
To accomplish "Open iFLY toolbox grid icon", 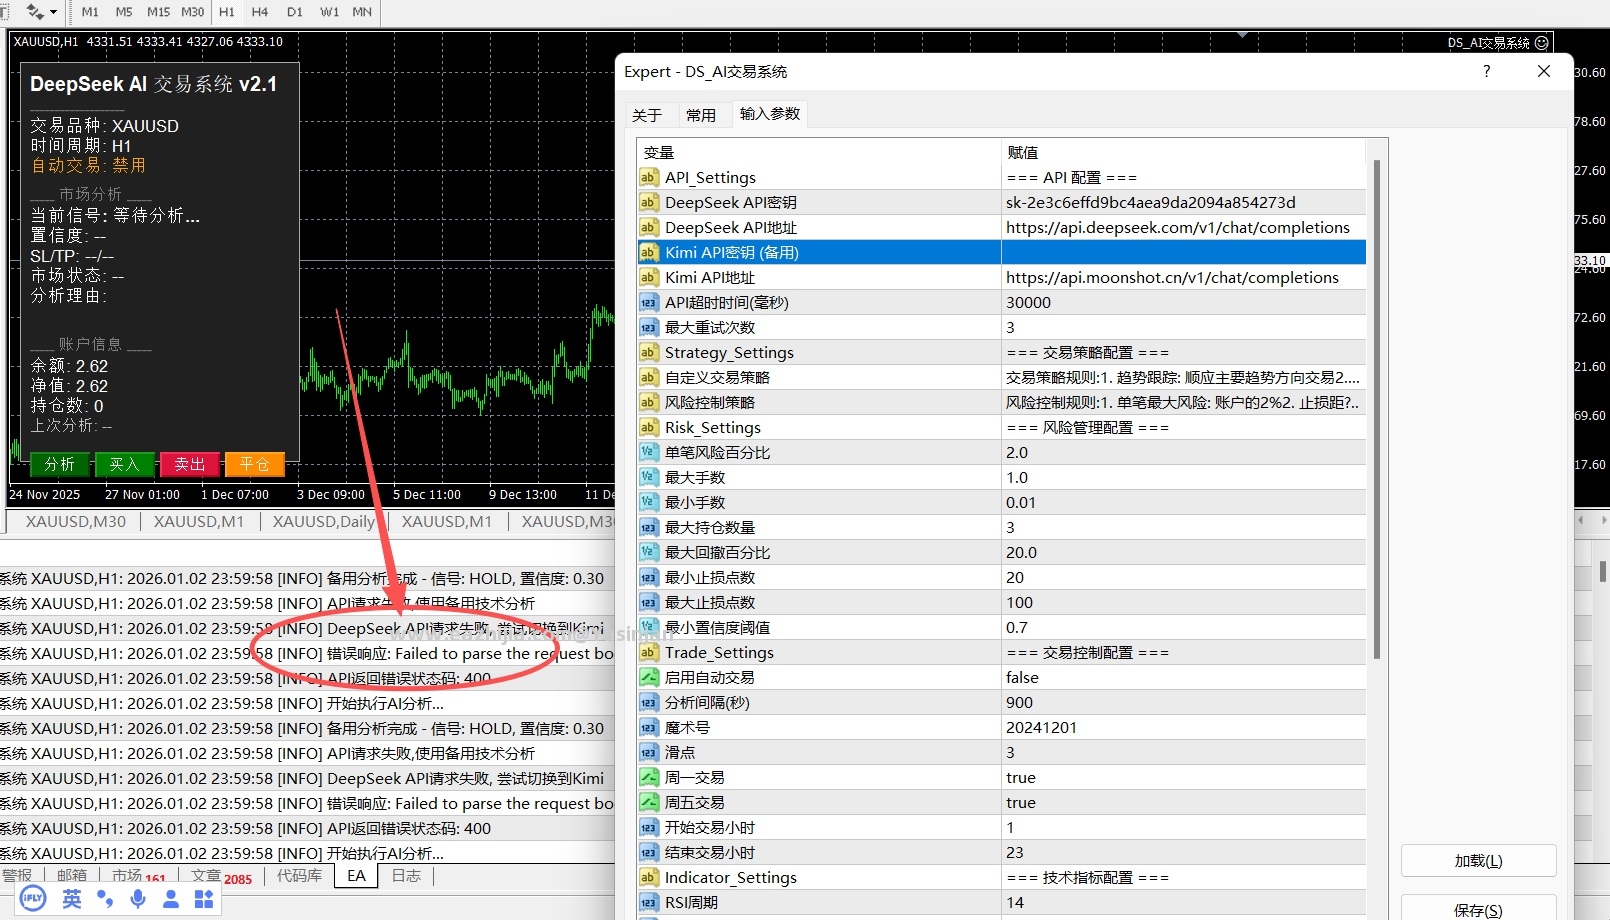I will pos(204,899).
